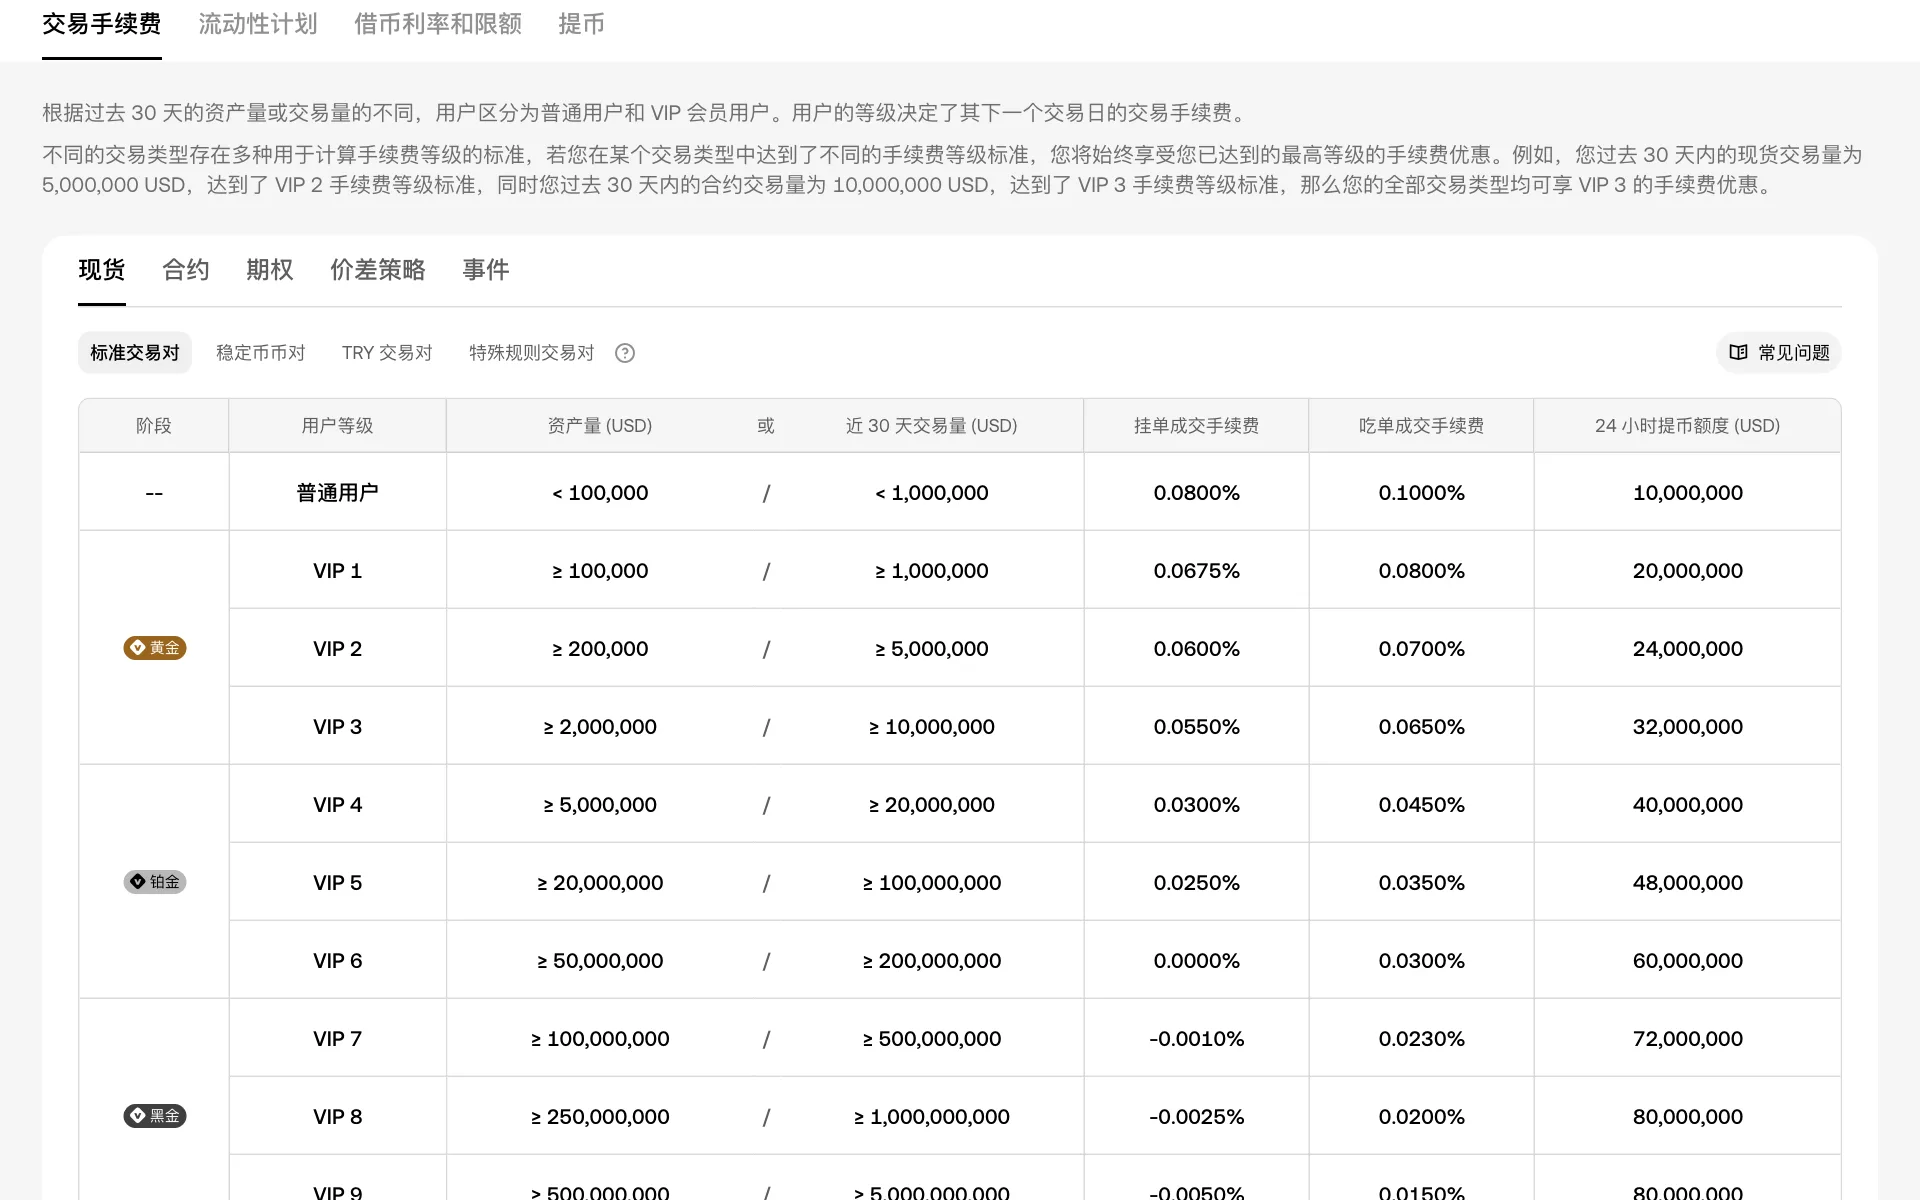Select the 交易手续费 tab
Viewport: 1920px width, 1200px height.
pyautogui.click(x=102, y=24)
